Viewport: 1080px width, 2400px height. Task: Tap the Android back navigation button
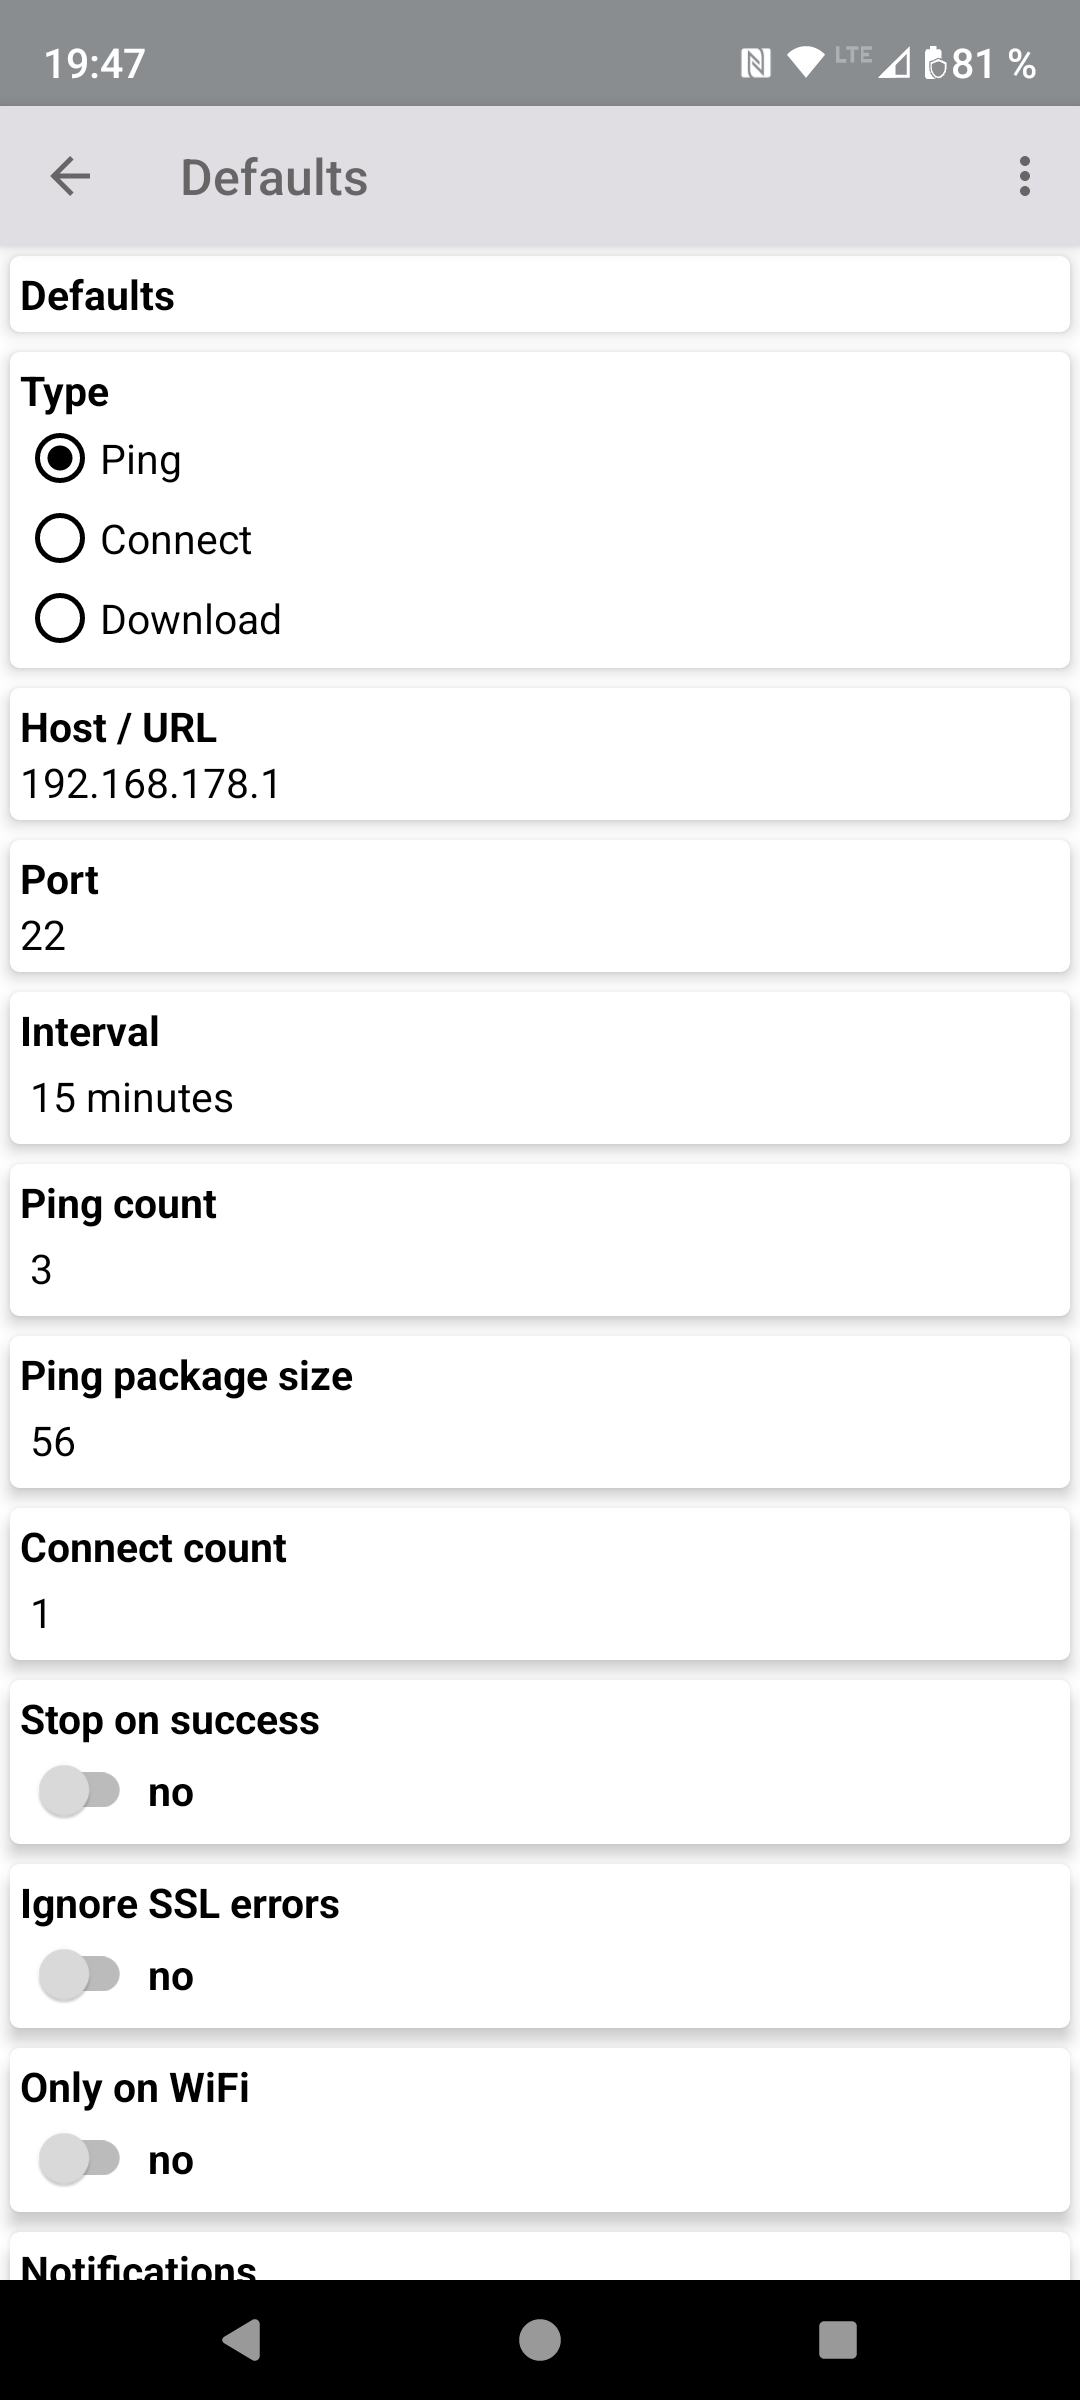click(242, 2340)
